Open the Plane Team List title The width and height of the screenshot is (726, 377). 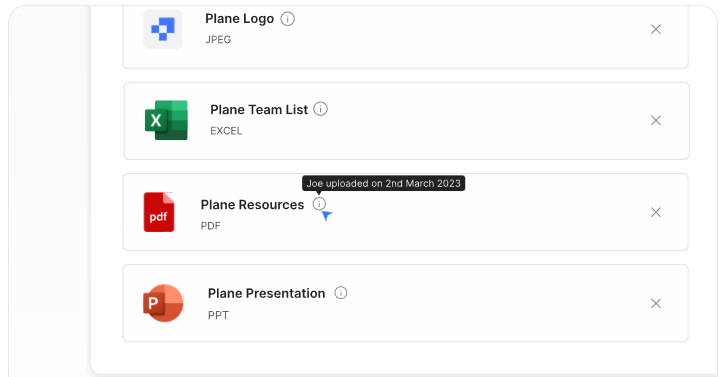pos(259,109)
